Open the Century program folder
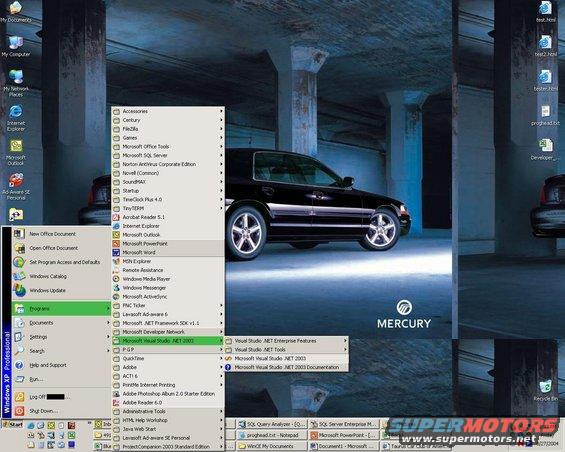The width and height of the screenshot is (565, 452). pyautogui.click(x=168, y=120)
